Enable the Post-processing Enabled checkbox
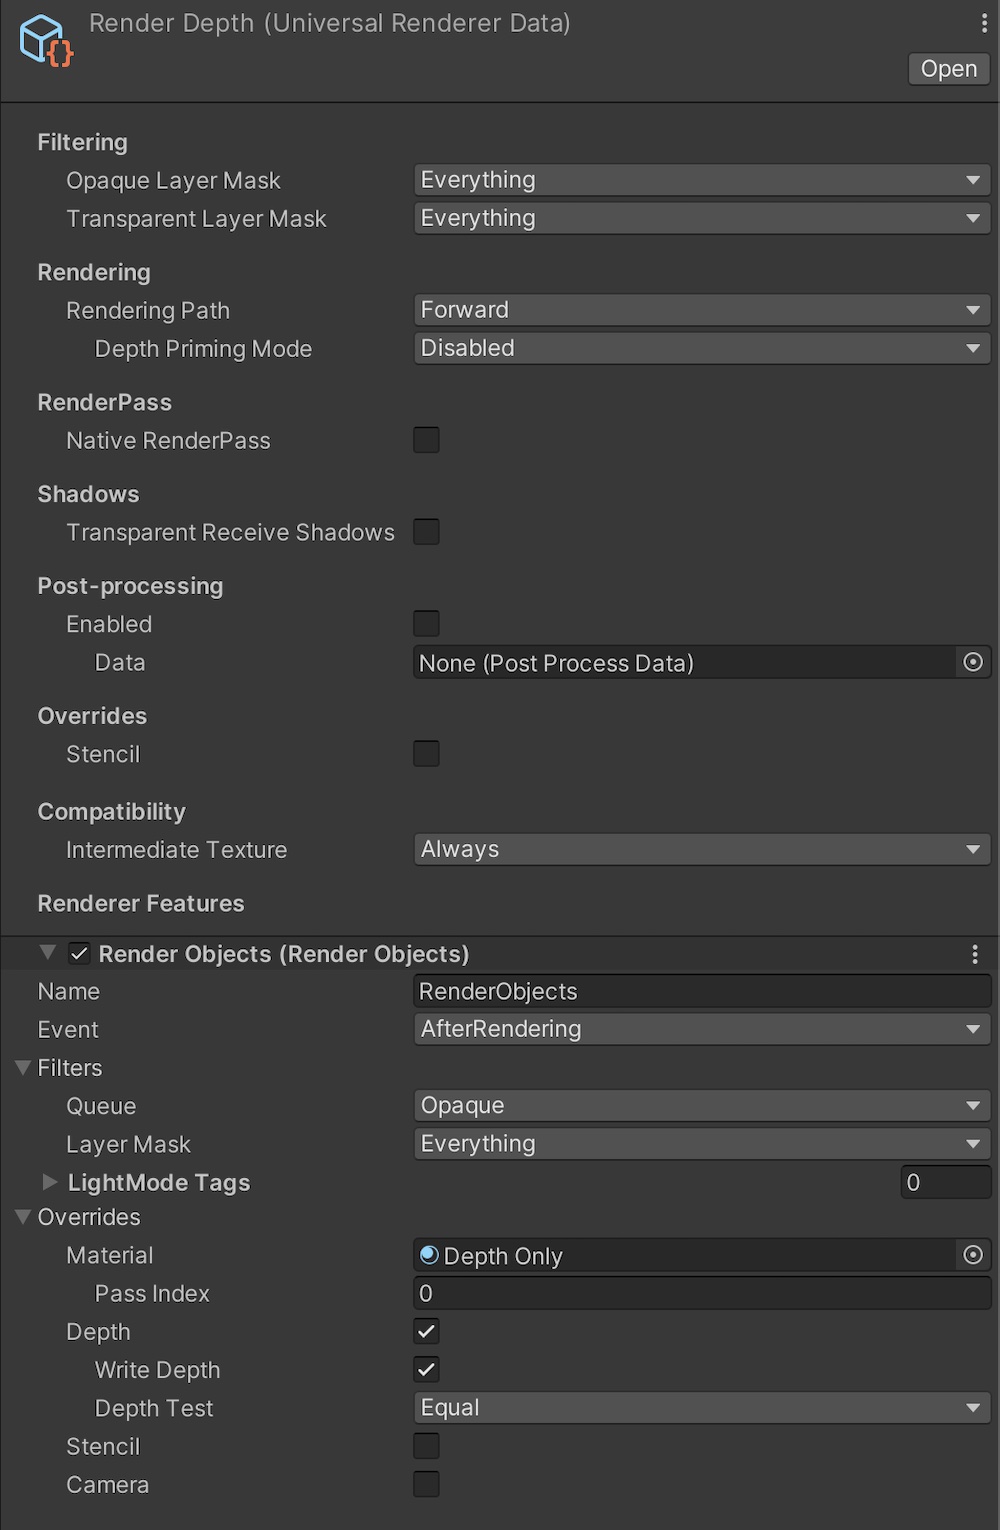This screenshot has height=1530, width=1000. (426, 624)
